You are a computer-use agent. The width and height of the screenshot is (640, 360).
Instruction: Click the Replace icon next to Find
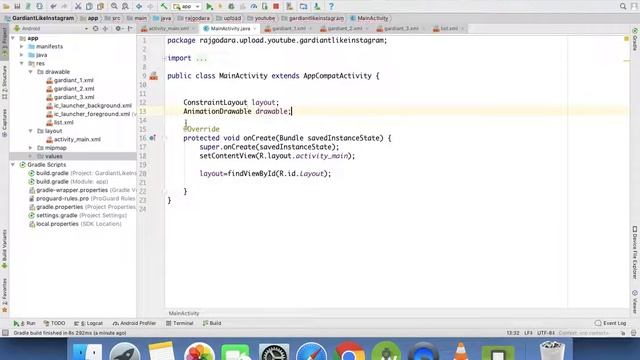[125, 7]
